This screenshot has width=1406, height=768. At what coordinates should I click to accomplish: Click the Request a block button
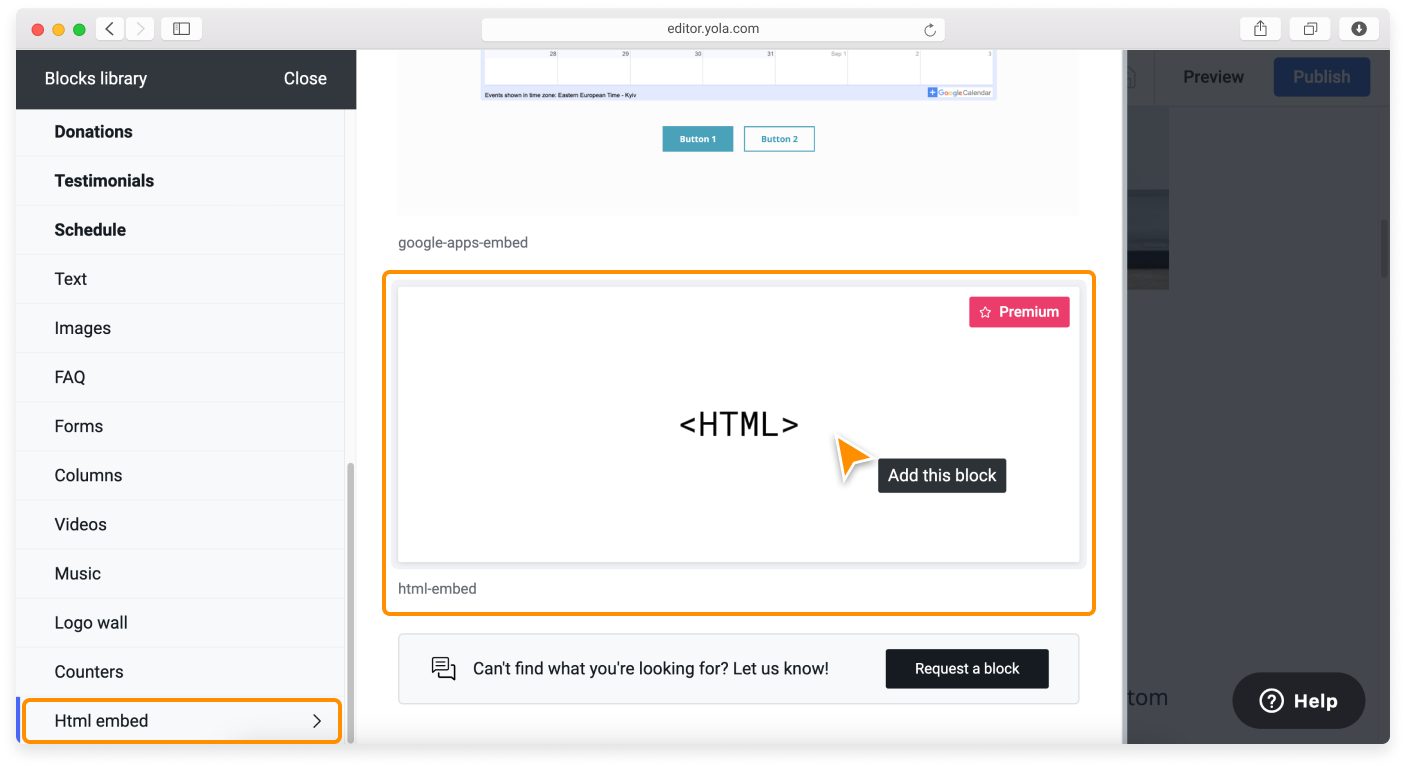coord(966,668)
